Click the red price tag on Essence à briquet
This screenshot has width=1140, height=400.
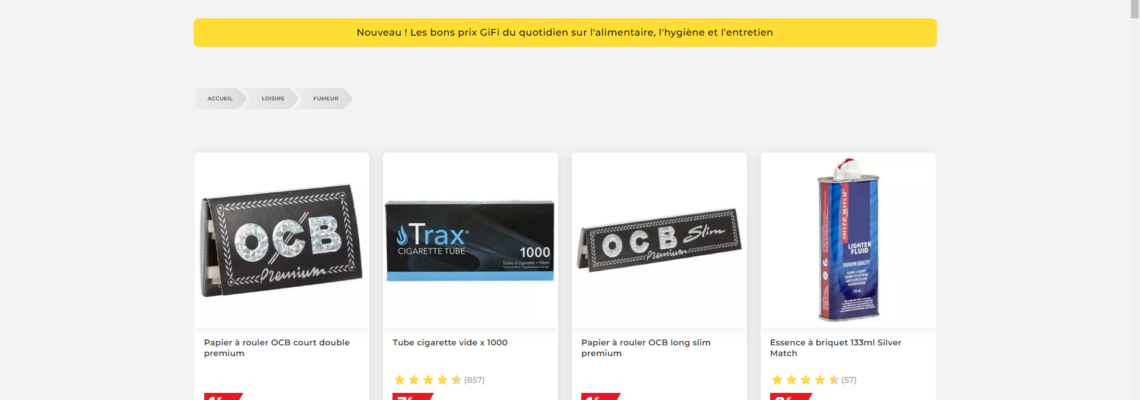pos(790,396)
